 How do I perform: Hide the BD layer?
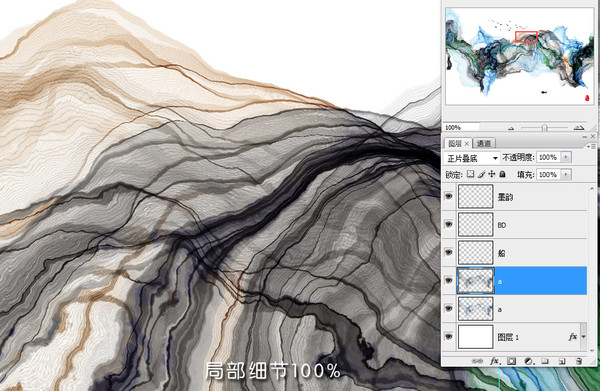tap(448, 224)
